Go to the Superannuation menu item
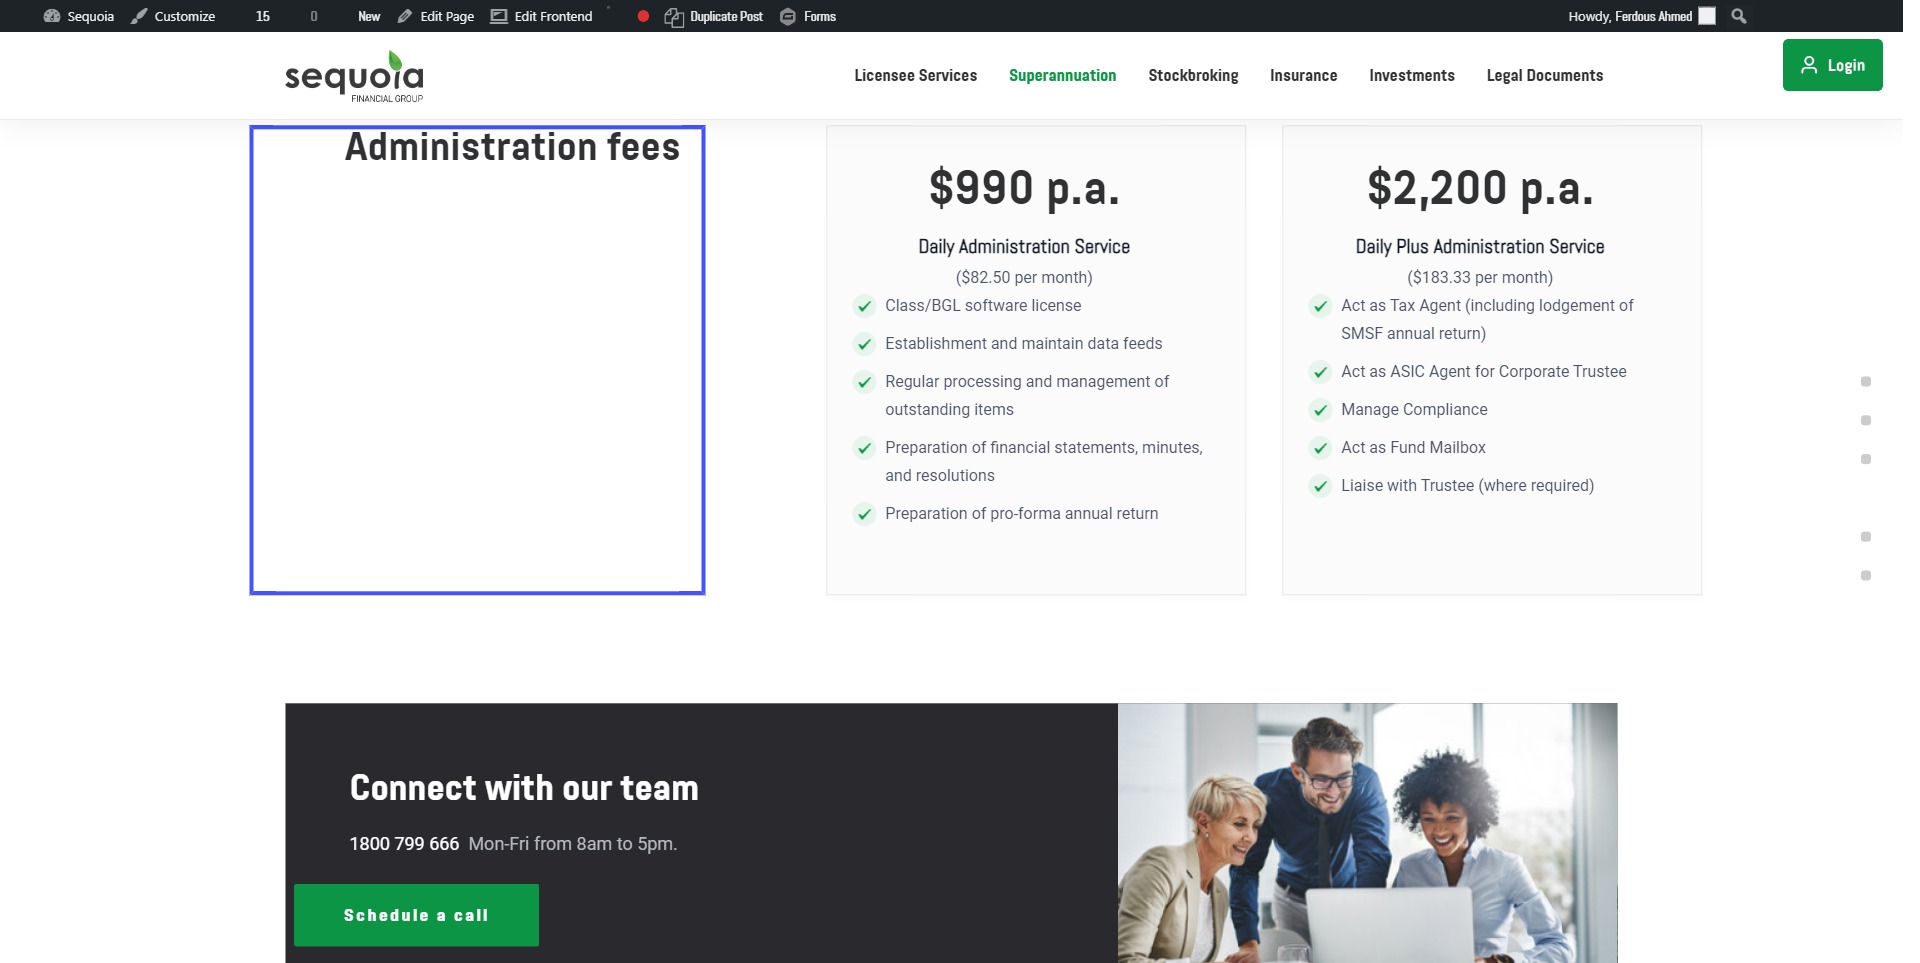1920x963 pixels. tap(1062, 75)
